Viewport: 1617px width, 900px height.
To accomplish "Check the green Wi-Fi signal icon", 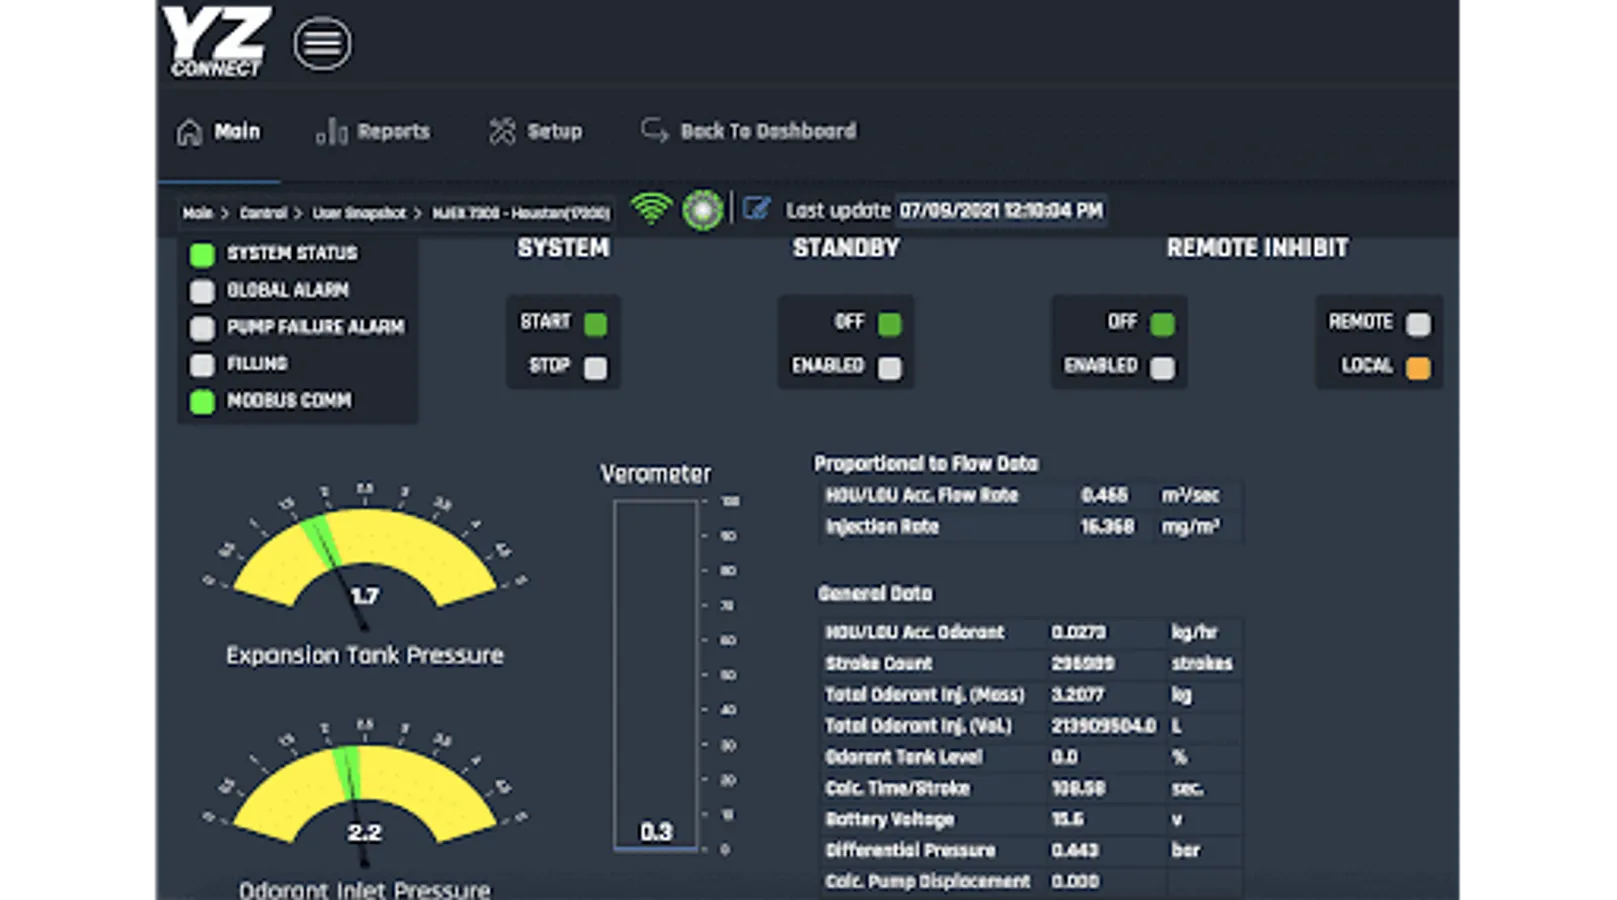I will 651,209.
